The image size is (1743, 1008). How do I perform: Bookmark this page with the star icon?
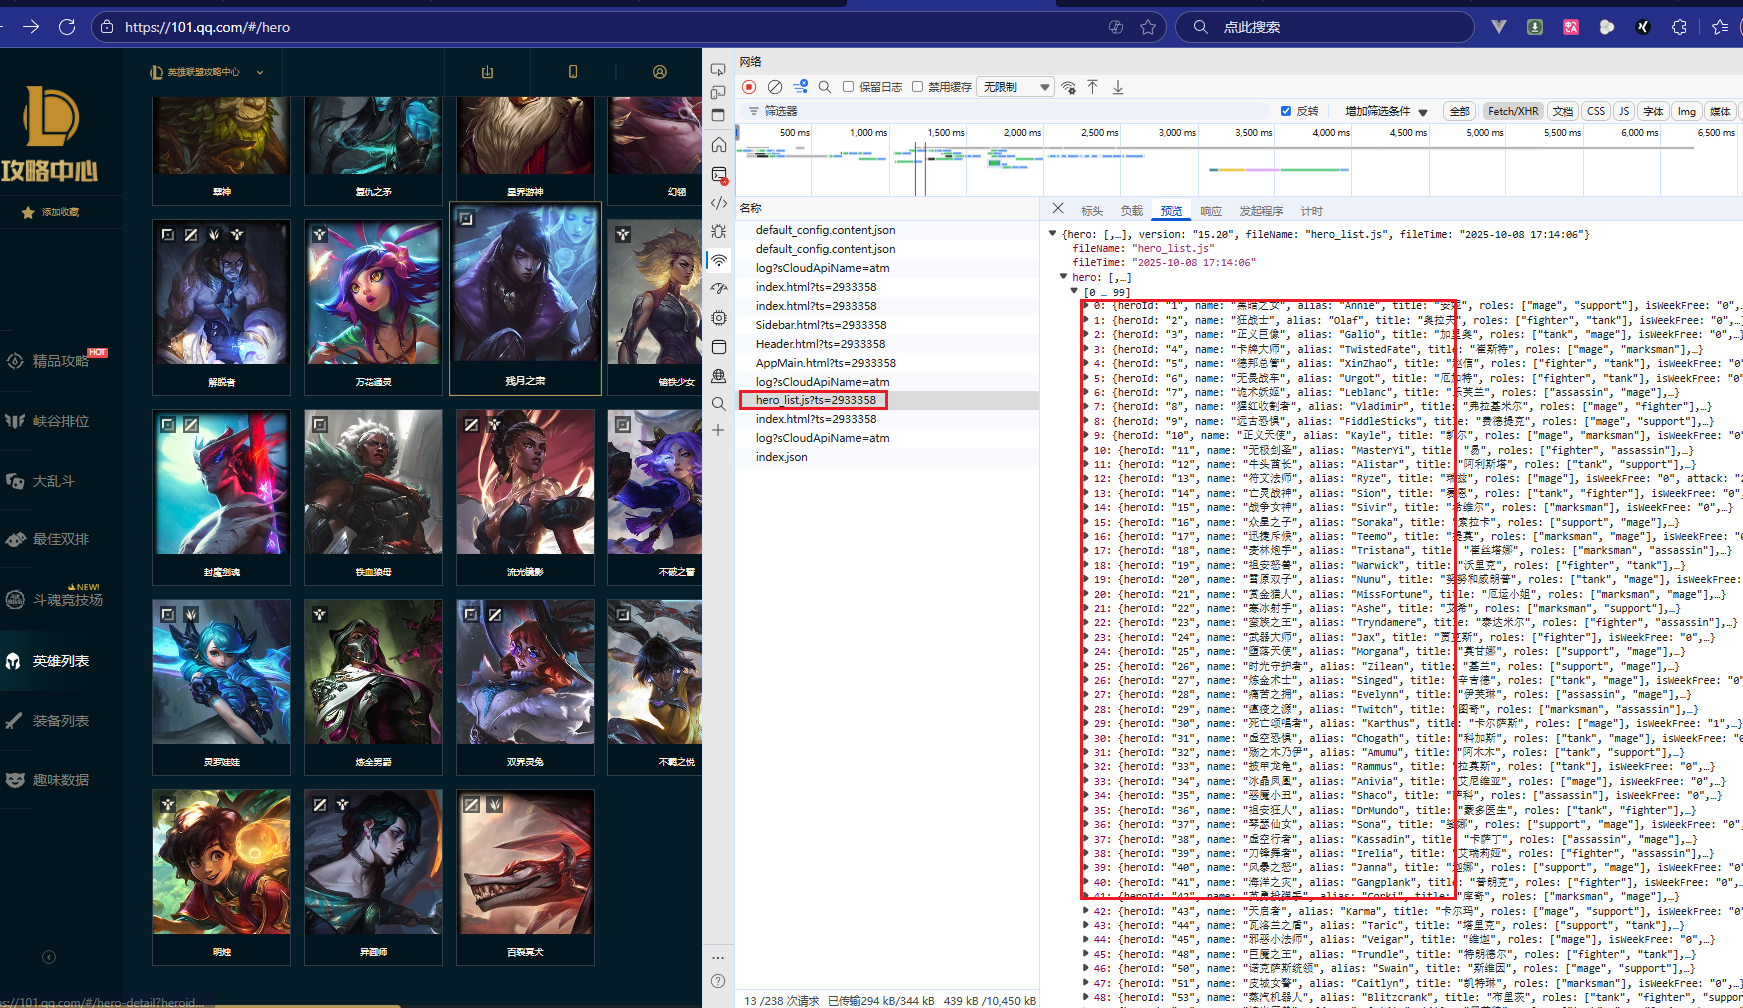pos(1148,27)
